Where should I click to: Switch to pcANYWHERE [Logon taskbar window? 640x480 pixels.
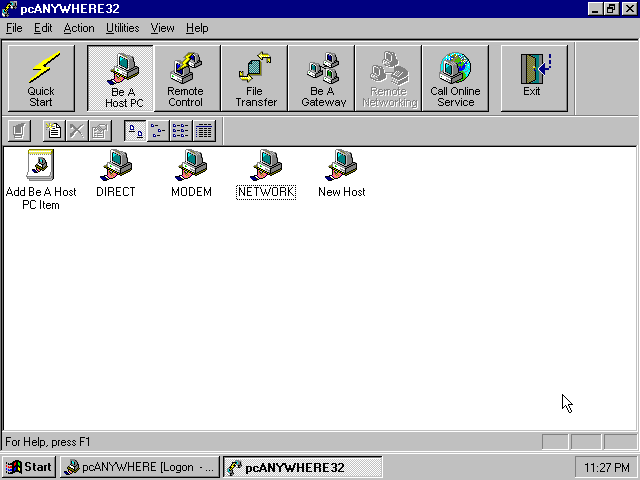[140, 467]
